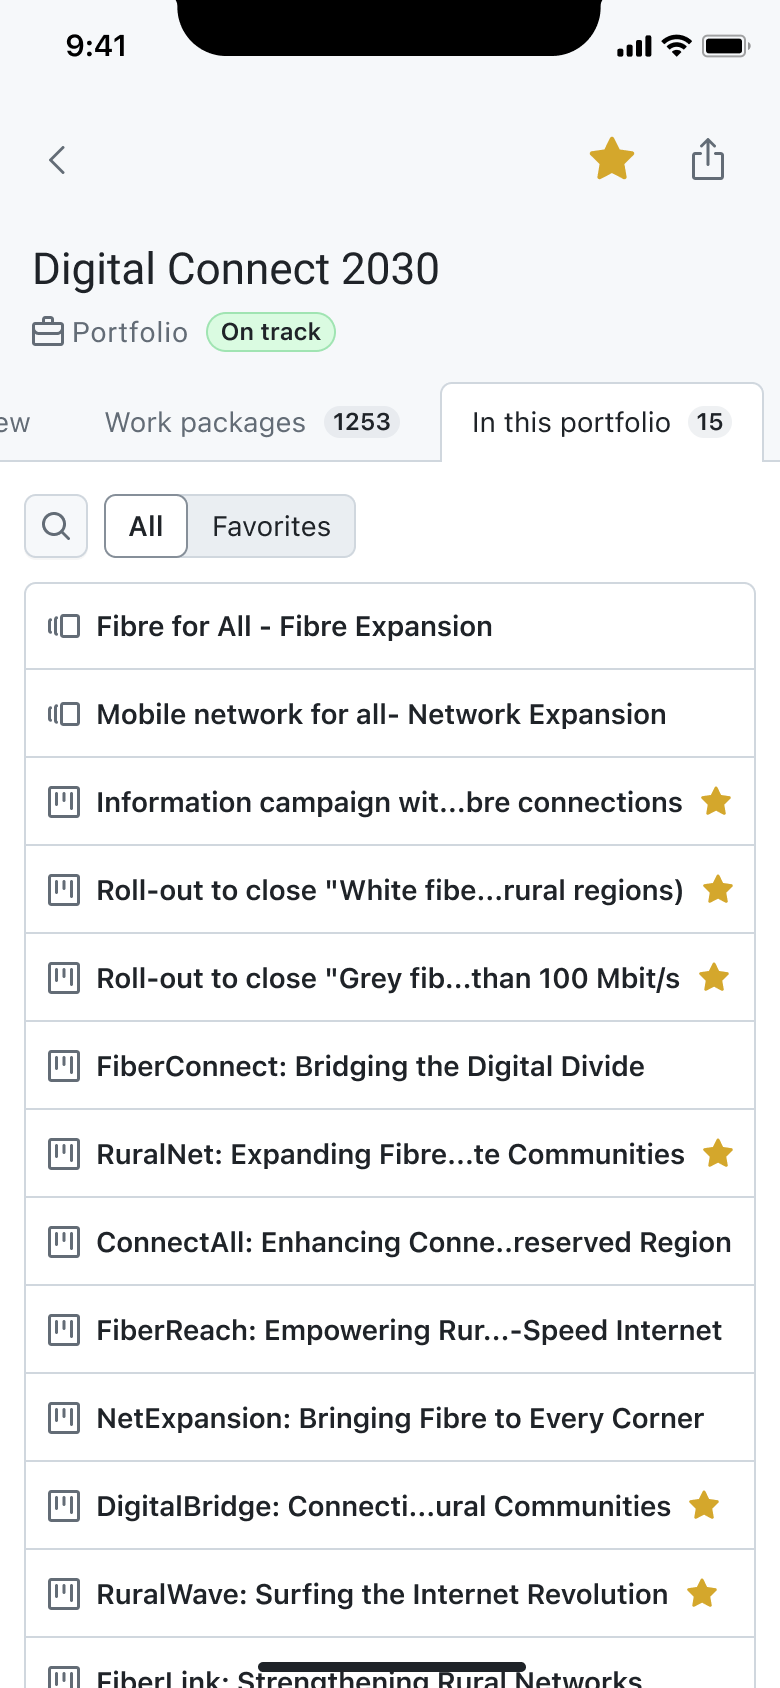Image resolution: width=780 pixels, height=1688 pixels.
Task: Switch to Favorites filter segment
Action: [271, 526]
